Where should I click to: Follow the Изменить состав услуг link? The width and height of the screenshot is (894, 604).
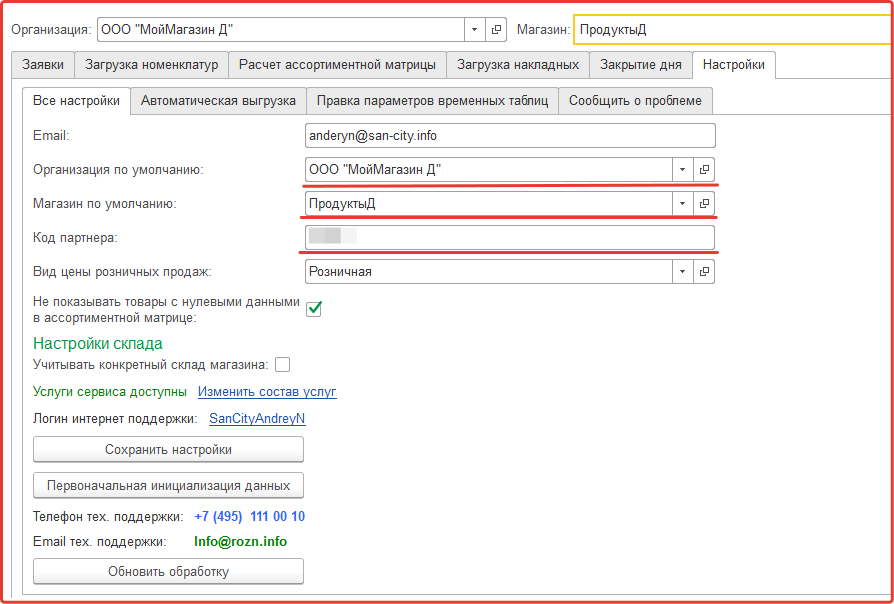[x=267, y=392]
